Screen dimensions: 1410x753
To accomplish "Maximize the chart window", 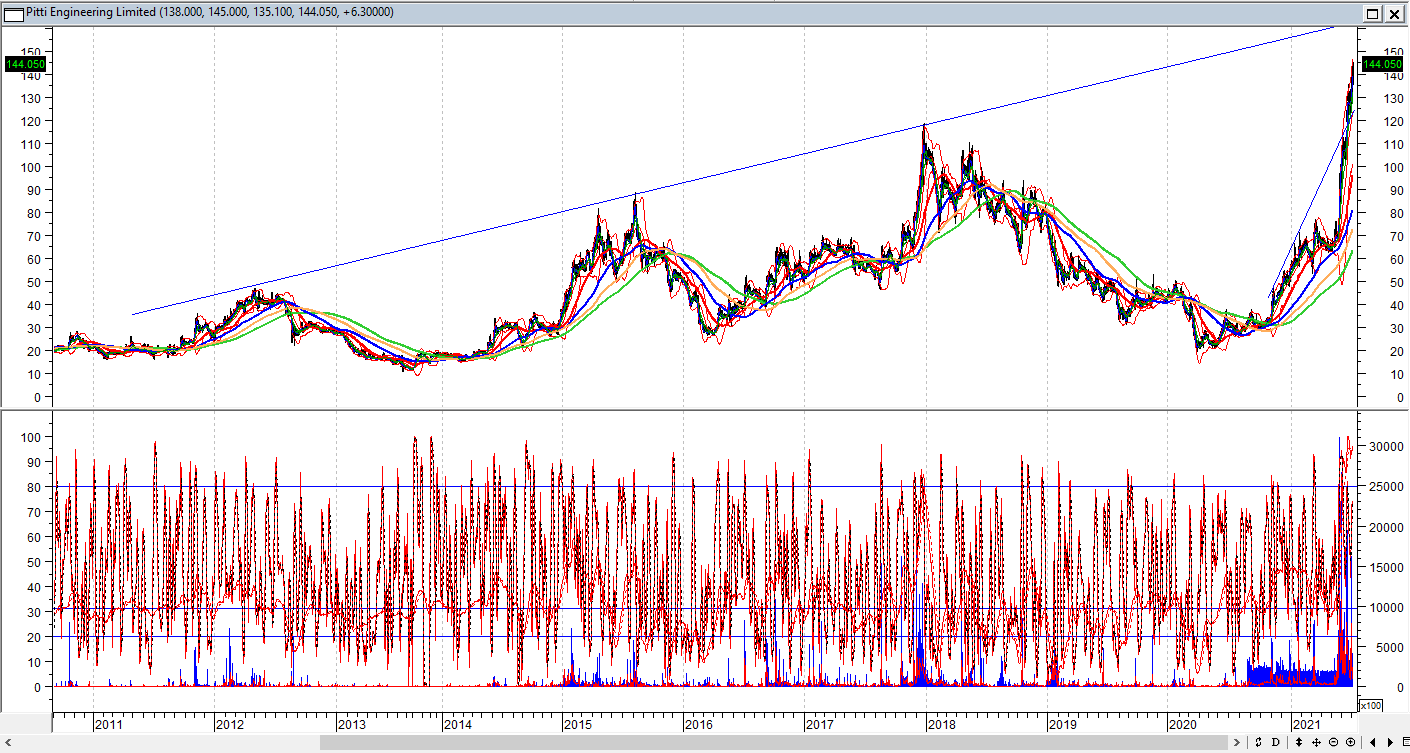I will pos(1373,13).
